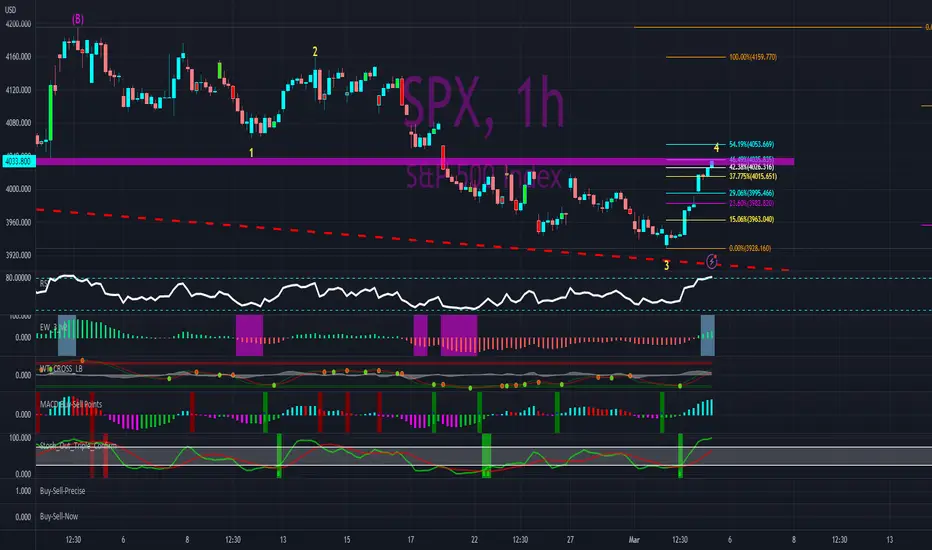This screenshot has height=550, width=932.
Task: Click the Mar date label on time axis
Action: pos(634,540)
